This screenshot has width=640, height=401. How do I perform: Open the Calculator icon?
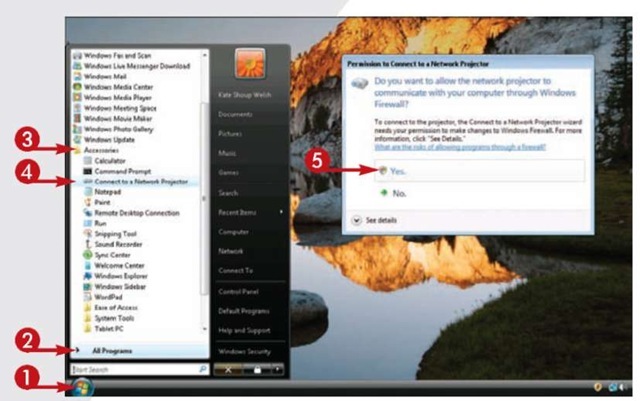click(x=87, y=160)
